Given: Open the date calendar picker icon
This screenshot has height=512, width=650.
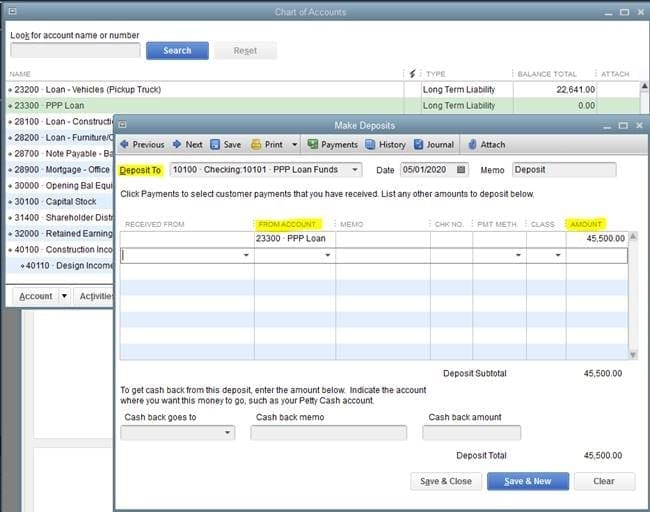Looking at the screenshot, I should [x=461, y=170].
